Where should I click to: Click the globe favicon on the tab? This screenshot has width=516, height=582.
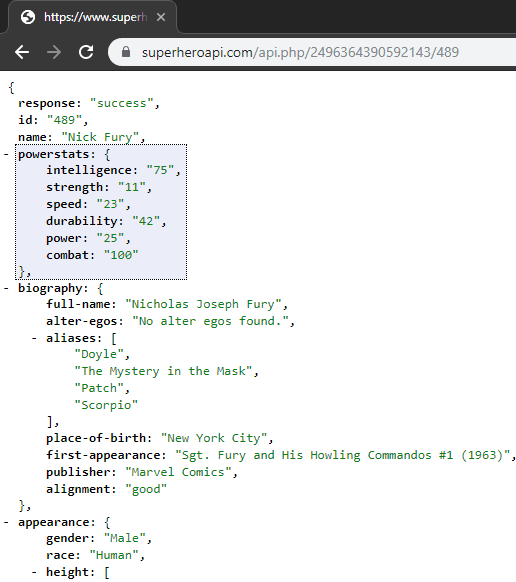[x=28, y=17]
